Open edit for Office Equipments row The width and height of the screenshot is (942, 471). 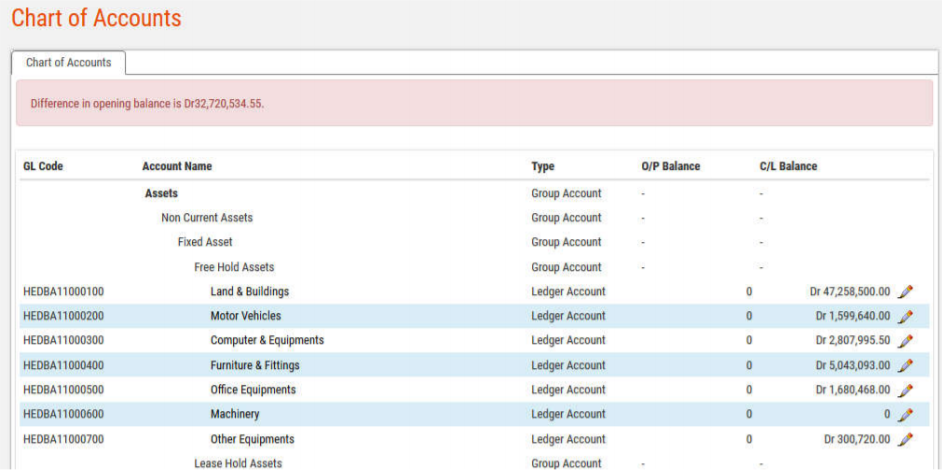905,390
